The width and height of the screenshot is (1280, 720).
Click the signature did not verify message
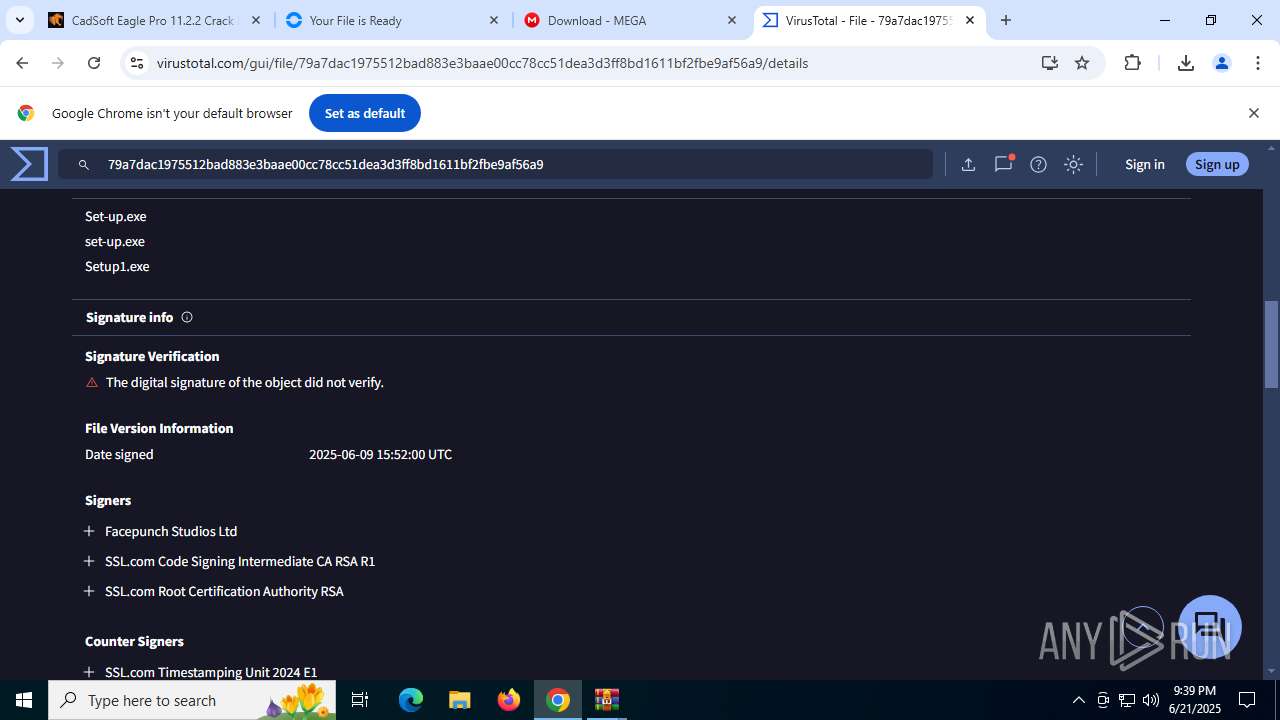click(x=245, y=382)
